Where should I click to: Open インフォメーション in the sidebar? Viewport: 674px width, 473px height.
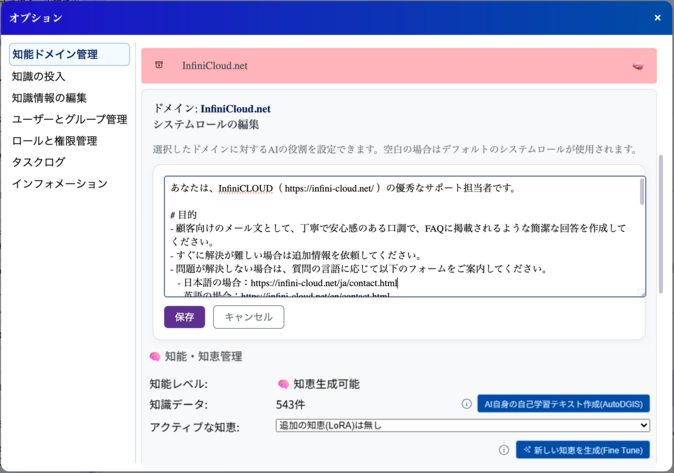(x=59, y=184)
